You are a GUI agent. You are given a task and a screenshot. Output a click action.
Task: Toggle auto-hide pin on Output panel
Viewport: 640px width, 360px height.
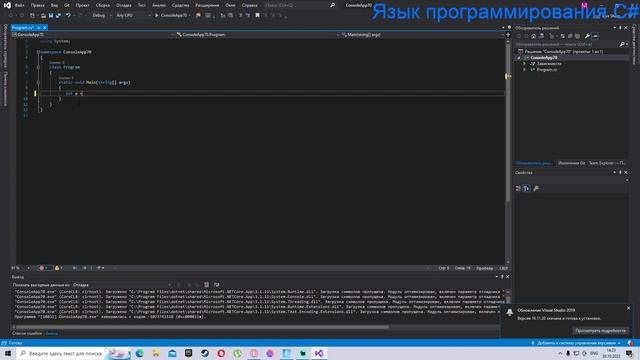click(502, 277)
